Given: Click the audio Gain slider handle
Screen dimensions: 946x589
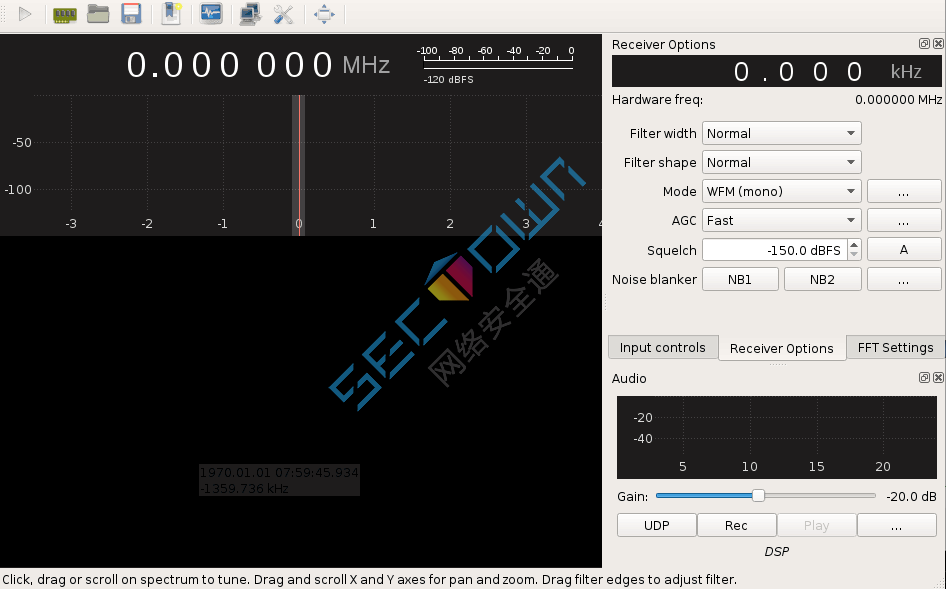Looking at the screenshot, I should click(758, 495).
